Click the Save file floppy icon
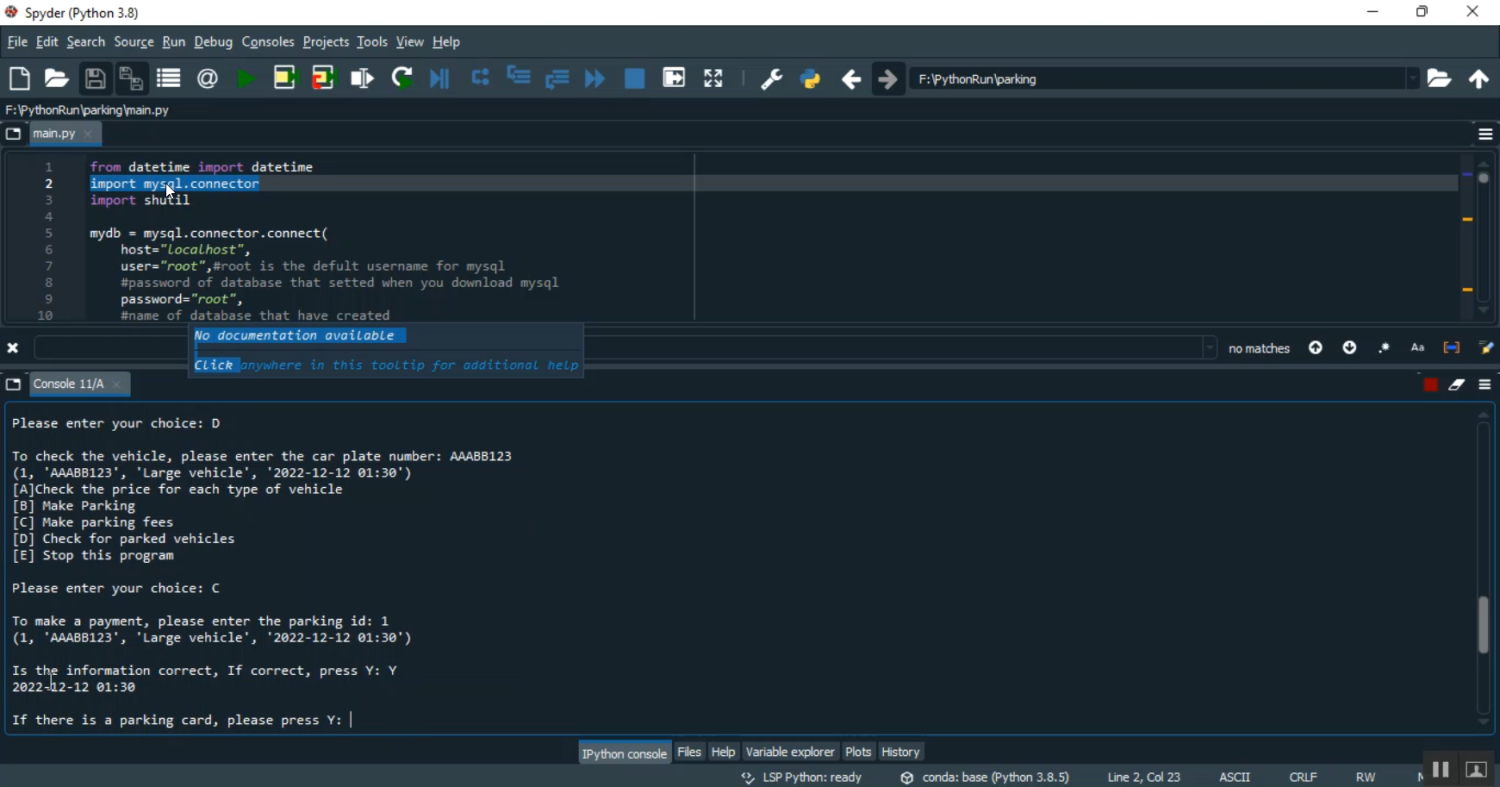Viewport: 1500px width, 787px height. click(95, 79)
